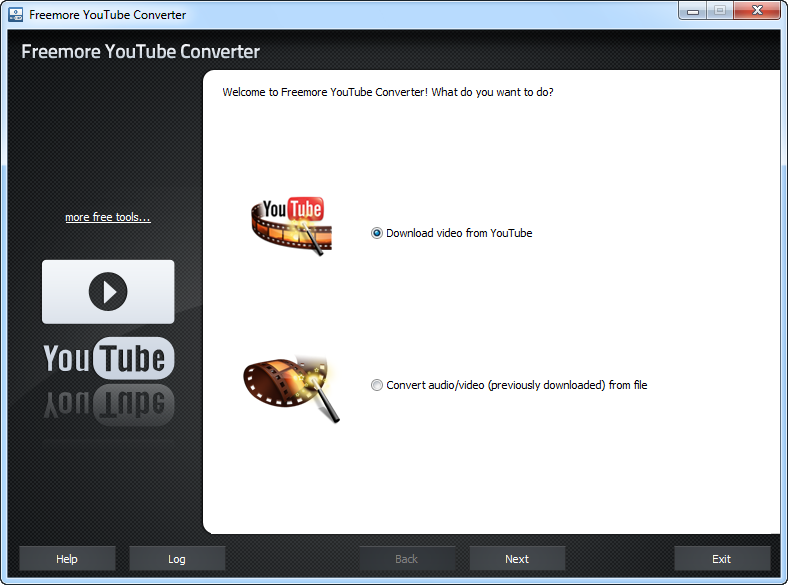Click the Freemore YouTube Converter header text
788x585 pixels.
click(x=140, y=52)
